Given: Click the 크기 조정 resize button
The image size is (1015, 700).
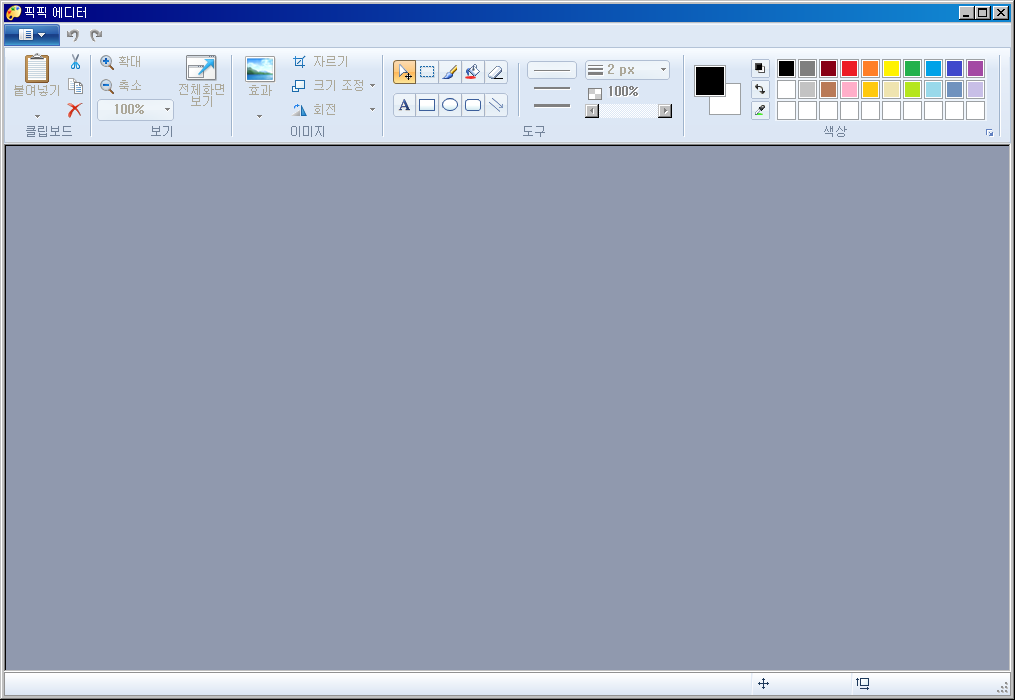Looking at the screenshot, I should (328, 85).
